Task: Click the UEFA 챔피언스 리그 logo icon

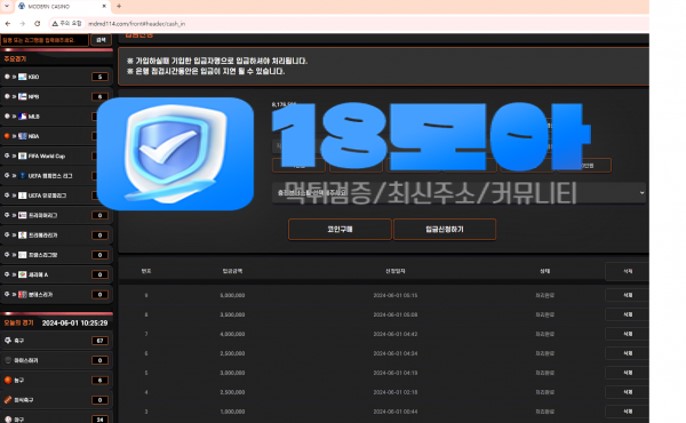Action: click(x=22, y=175)
